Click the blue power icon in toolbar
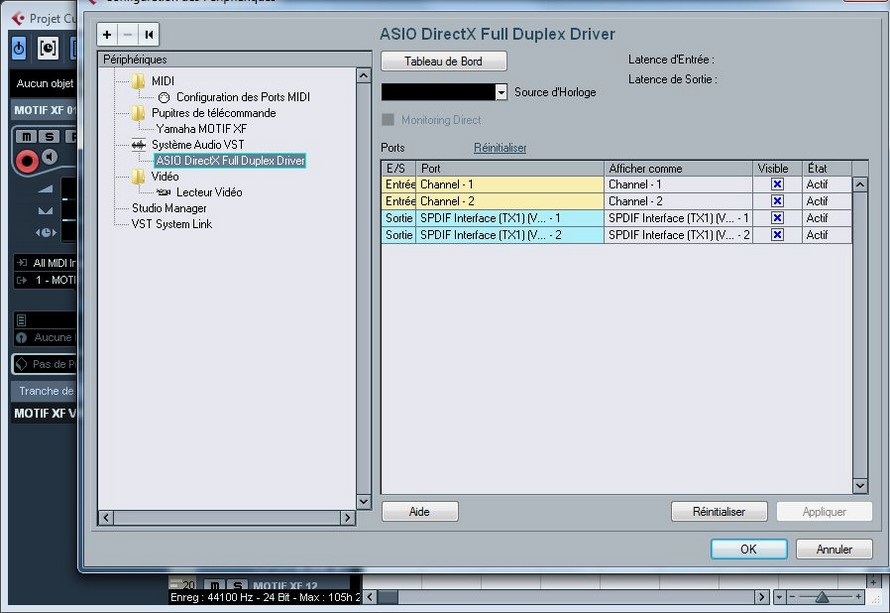The image size is (890, 613). pyautogui.click(x=19, y=47)
